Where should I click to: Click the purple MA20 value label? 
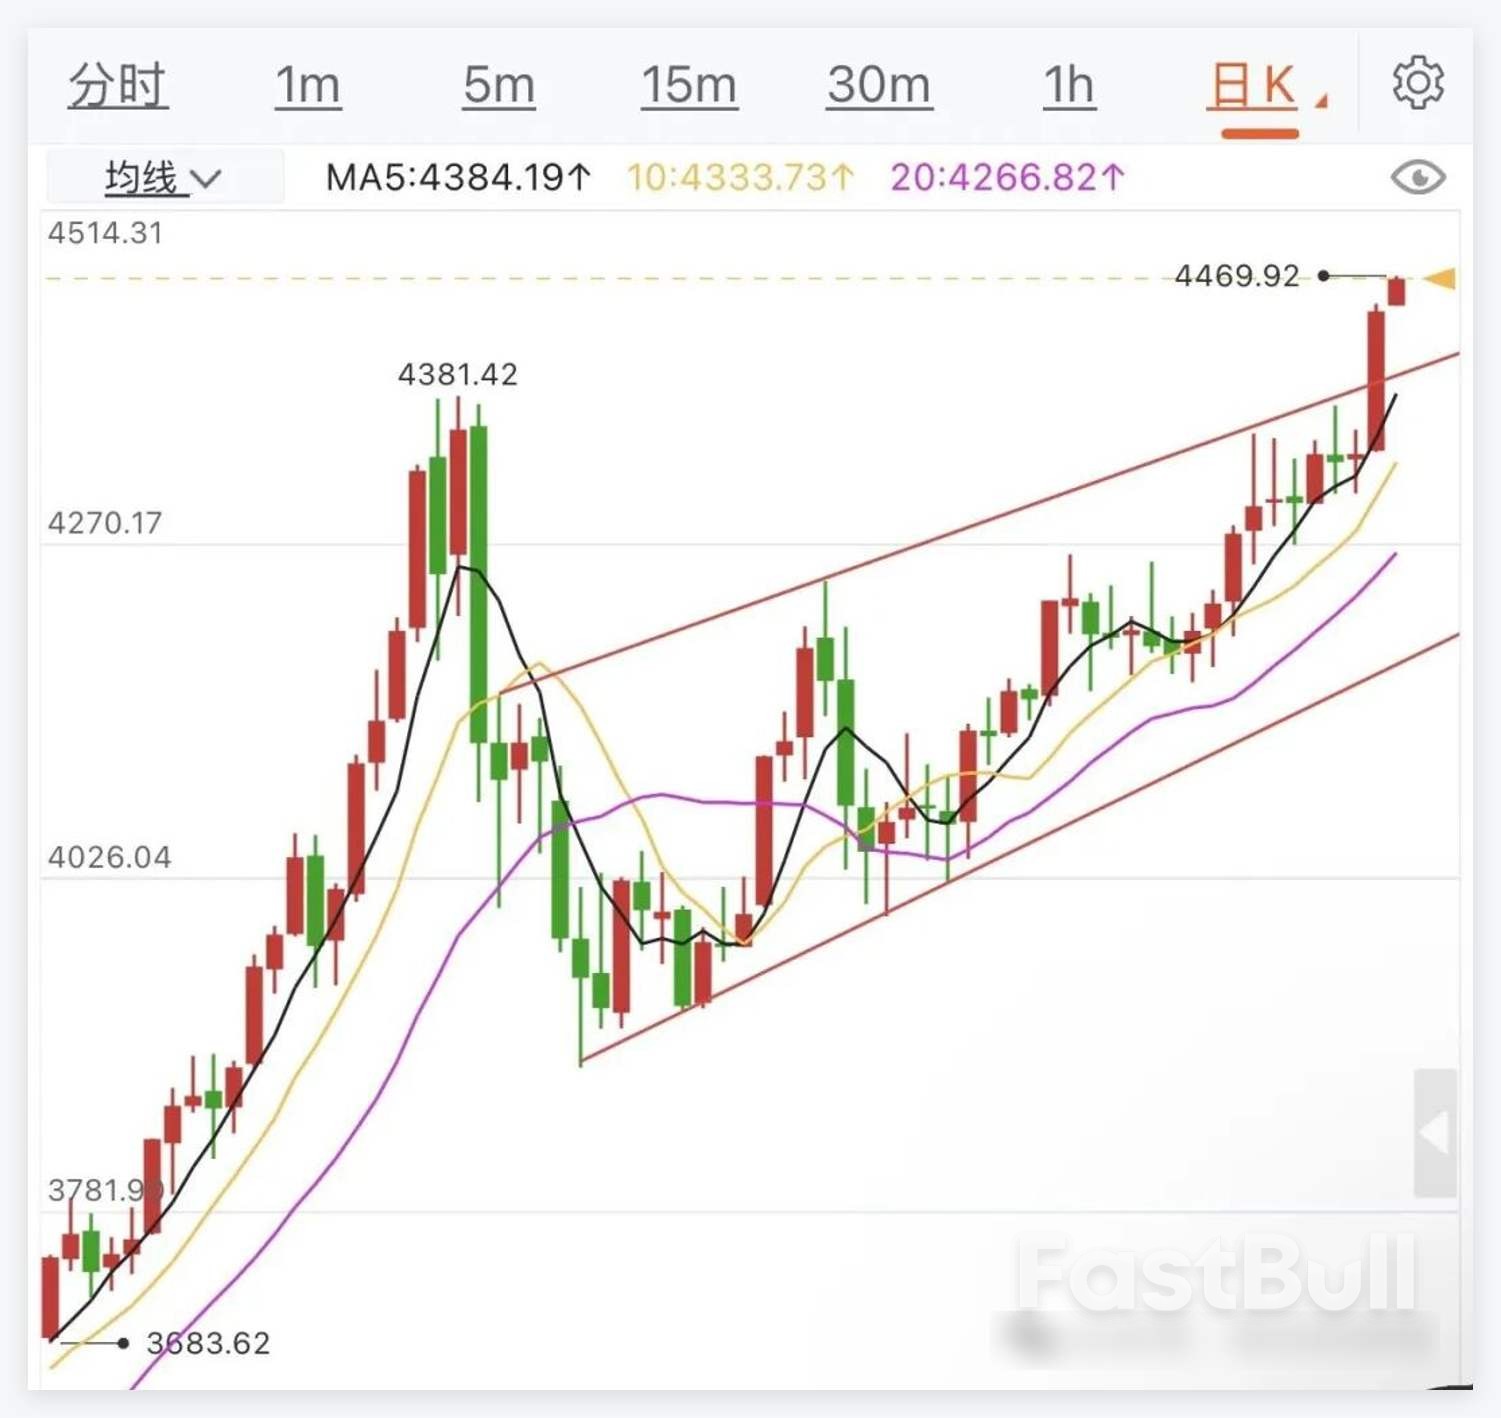tap(1008, 176)
